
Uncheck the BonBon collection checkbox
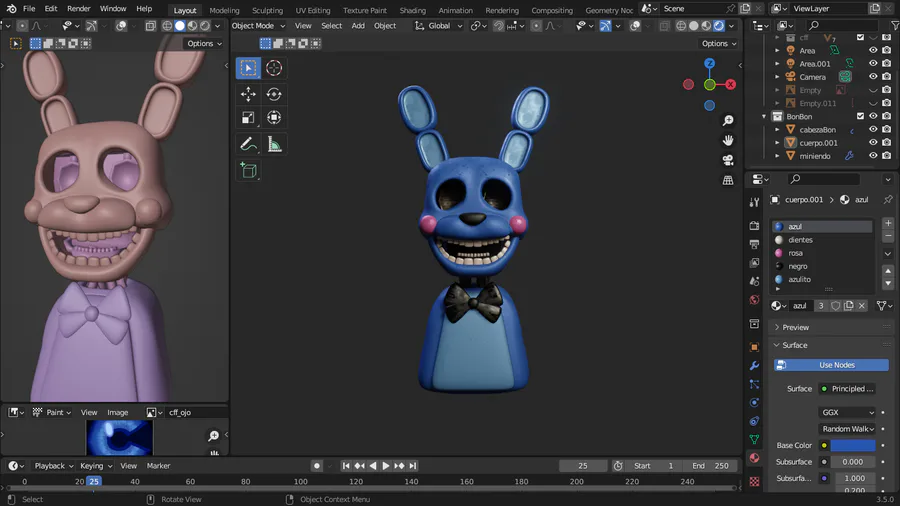pos(860,117)
